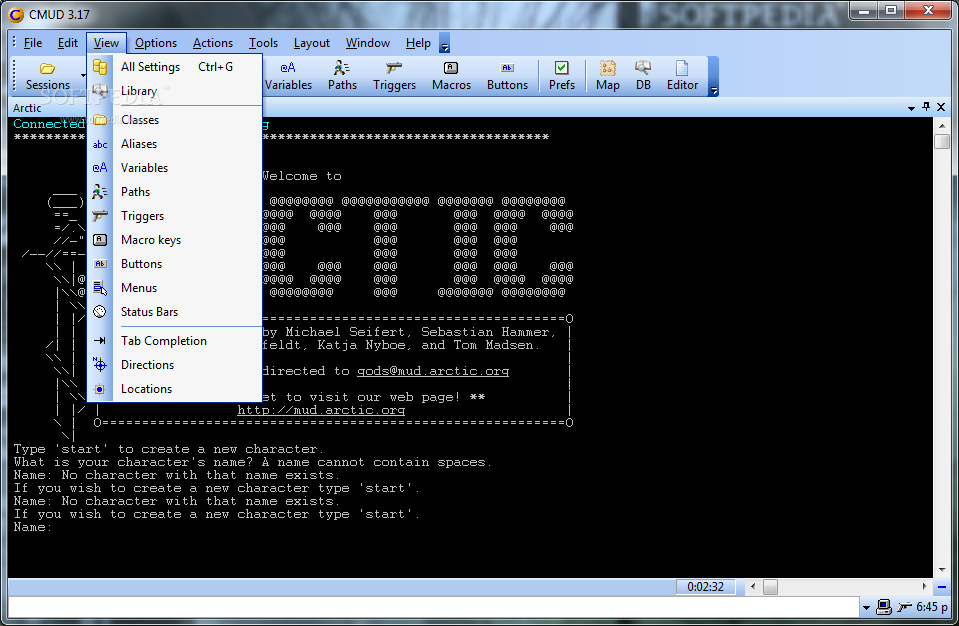The image size is (959, 626).
Task: Open the Editor toolbar button
Action: coord(682,76)
